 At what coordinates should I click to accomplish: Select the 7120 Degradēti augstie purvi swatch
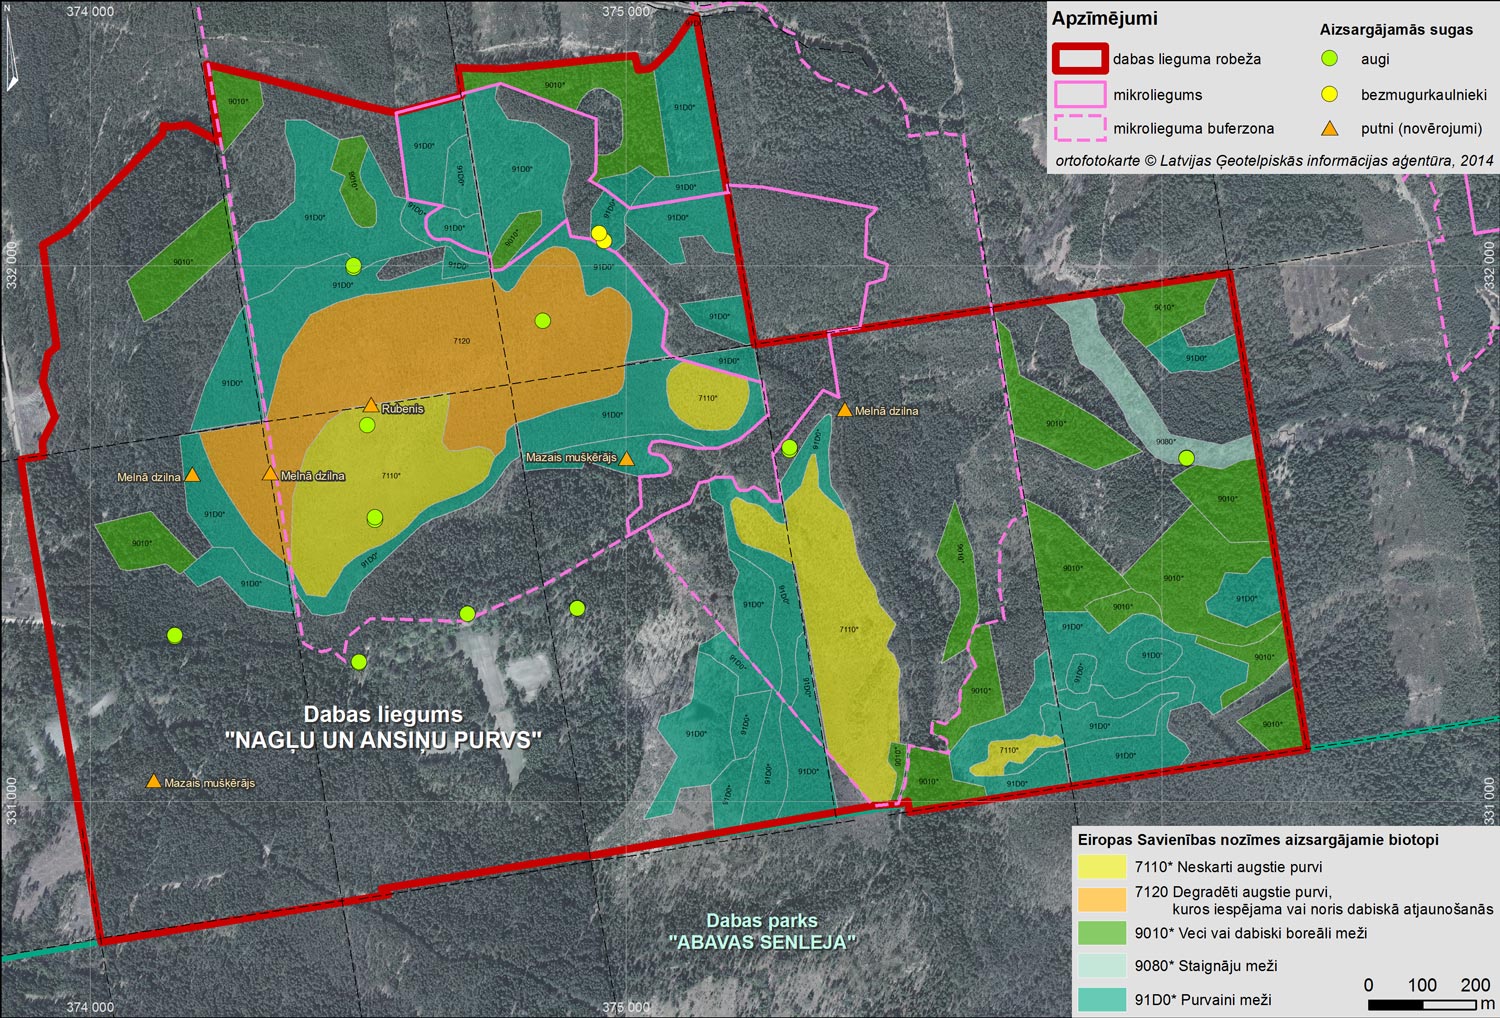(1101, 898)
